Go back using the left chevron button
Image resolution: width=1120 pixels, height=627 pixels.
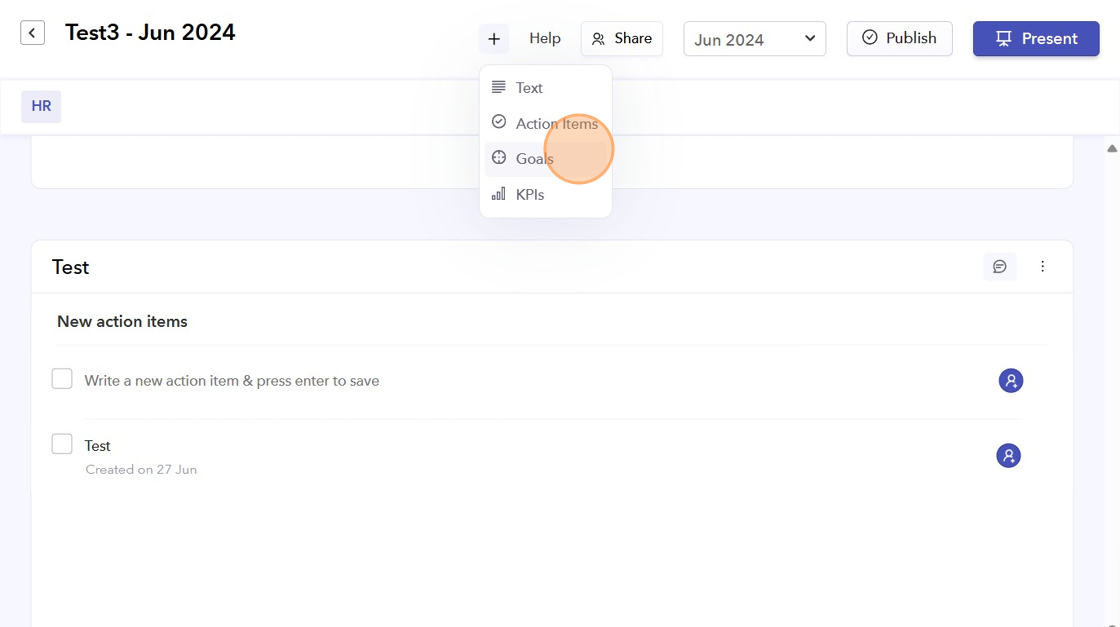[x=32, y=33]
